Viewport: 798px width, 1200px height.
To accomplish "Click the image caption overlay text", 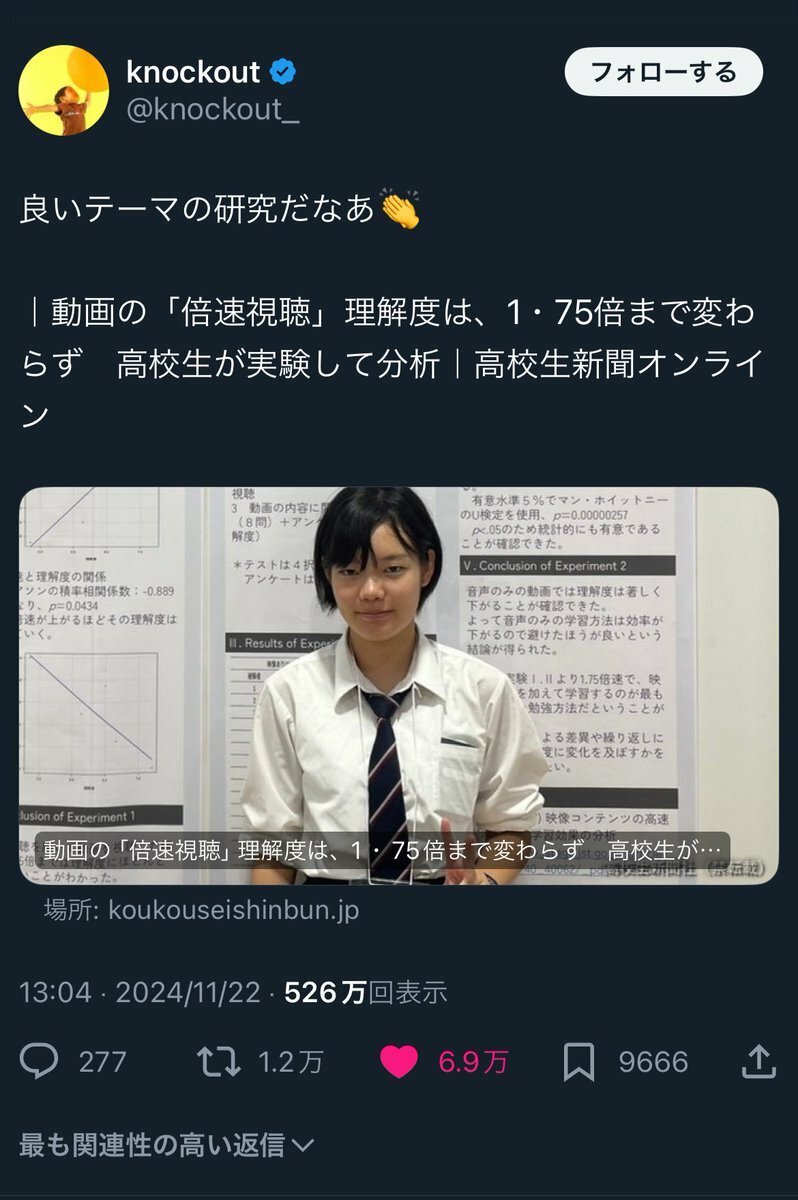I will pos(383,851).
